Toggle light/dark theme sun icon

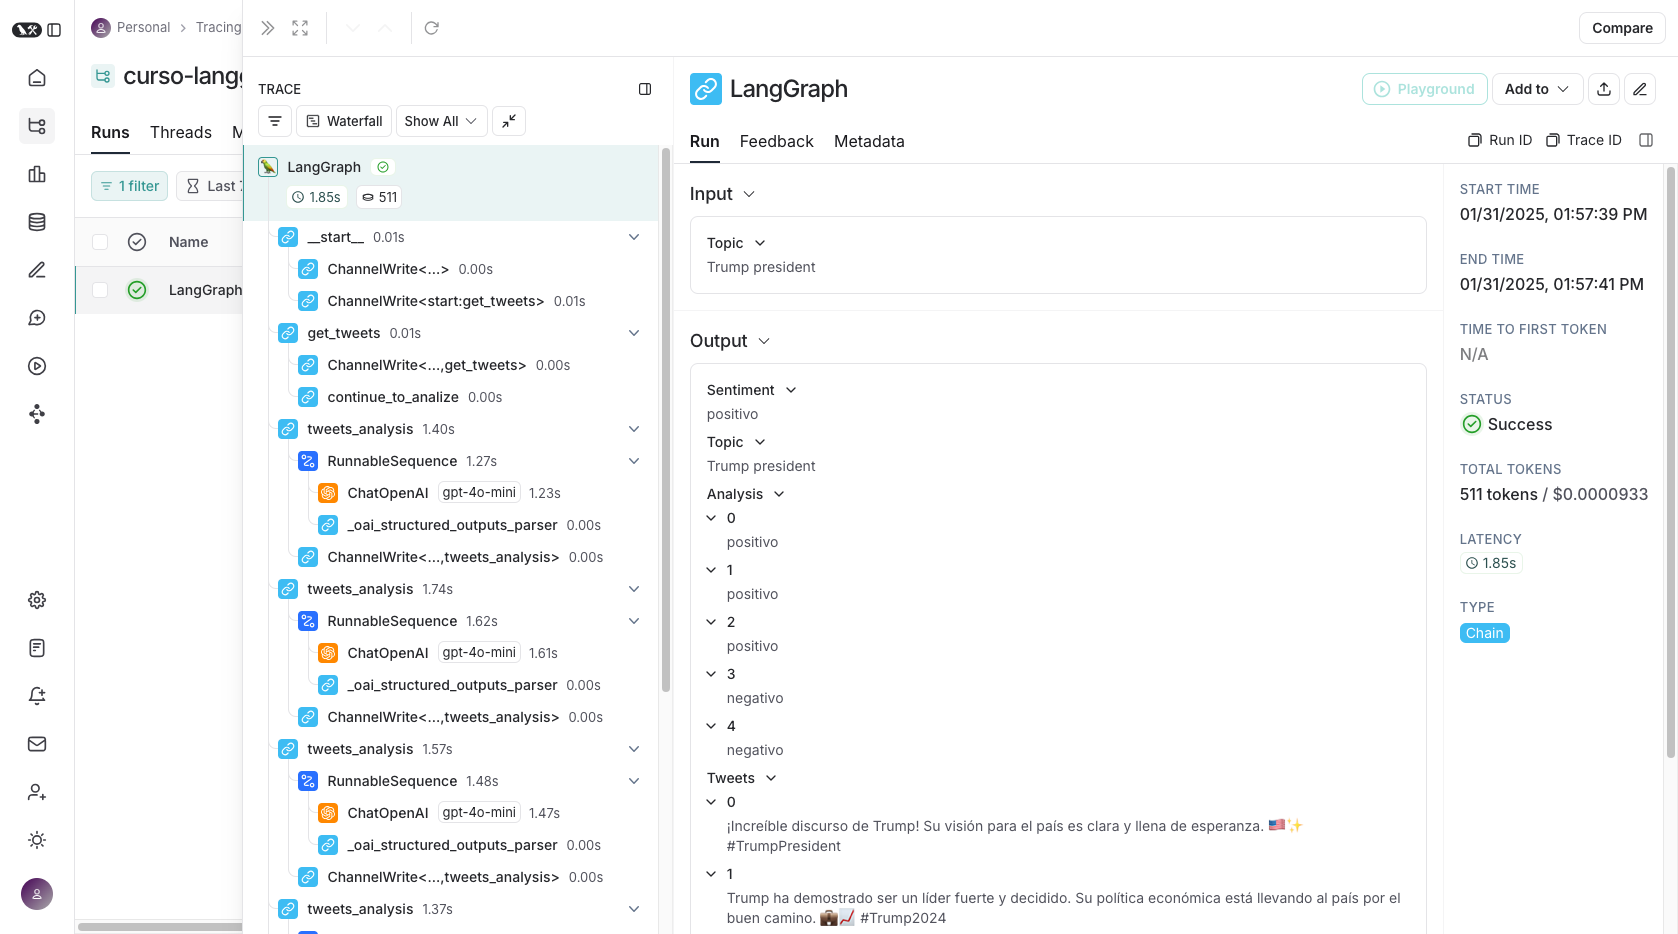coord(37,840)
